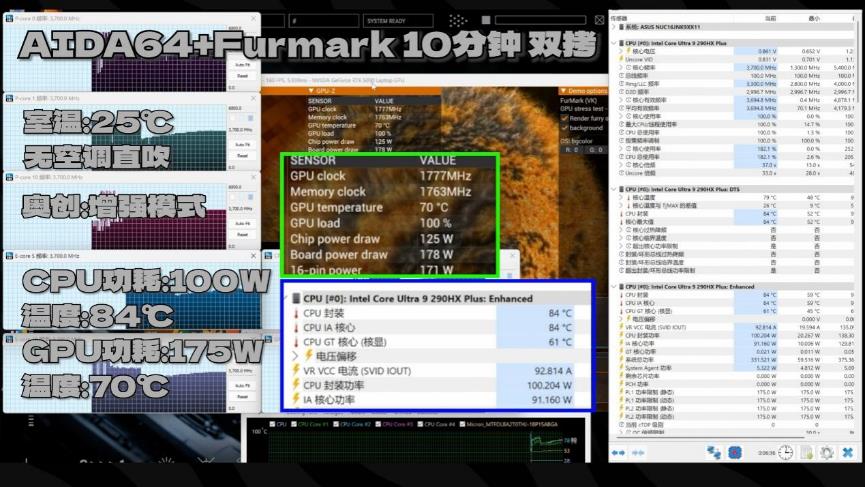Click the 当前 column header
Viewport: 865px width, 487px height.
pyautogui.click(x=770, y=18)
